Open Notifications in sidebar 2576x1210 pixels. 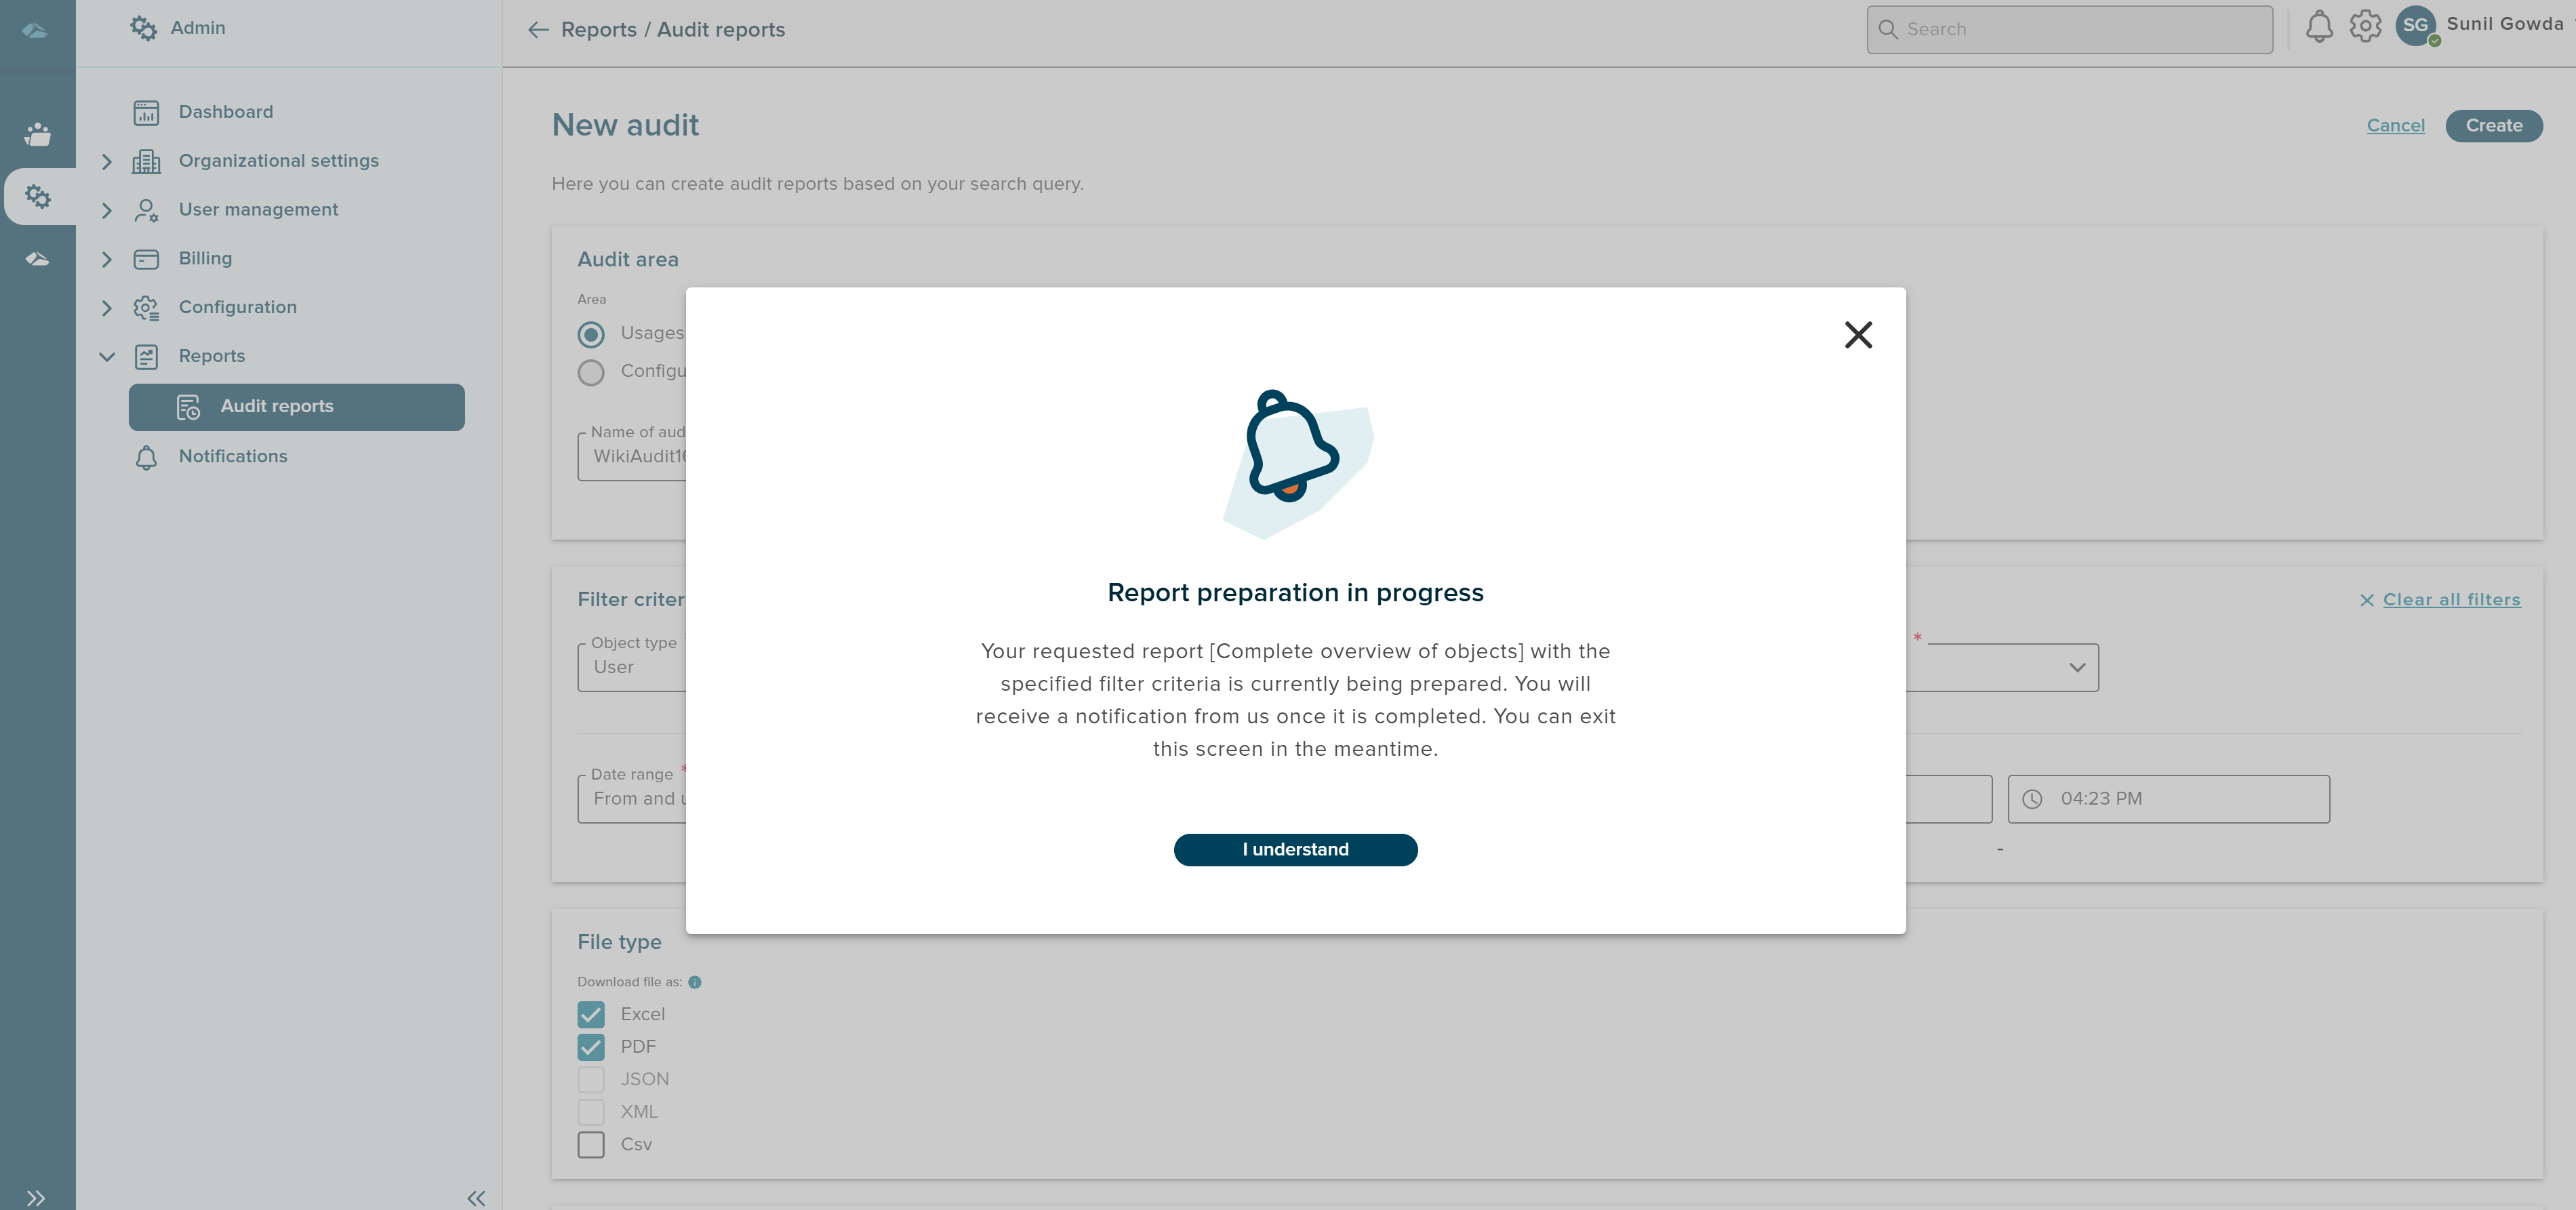(232, 456)
